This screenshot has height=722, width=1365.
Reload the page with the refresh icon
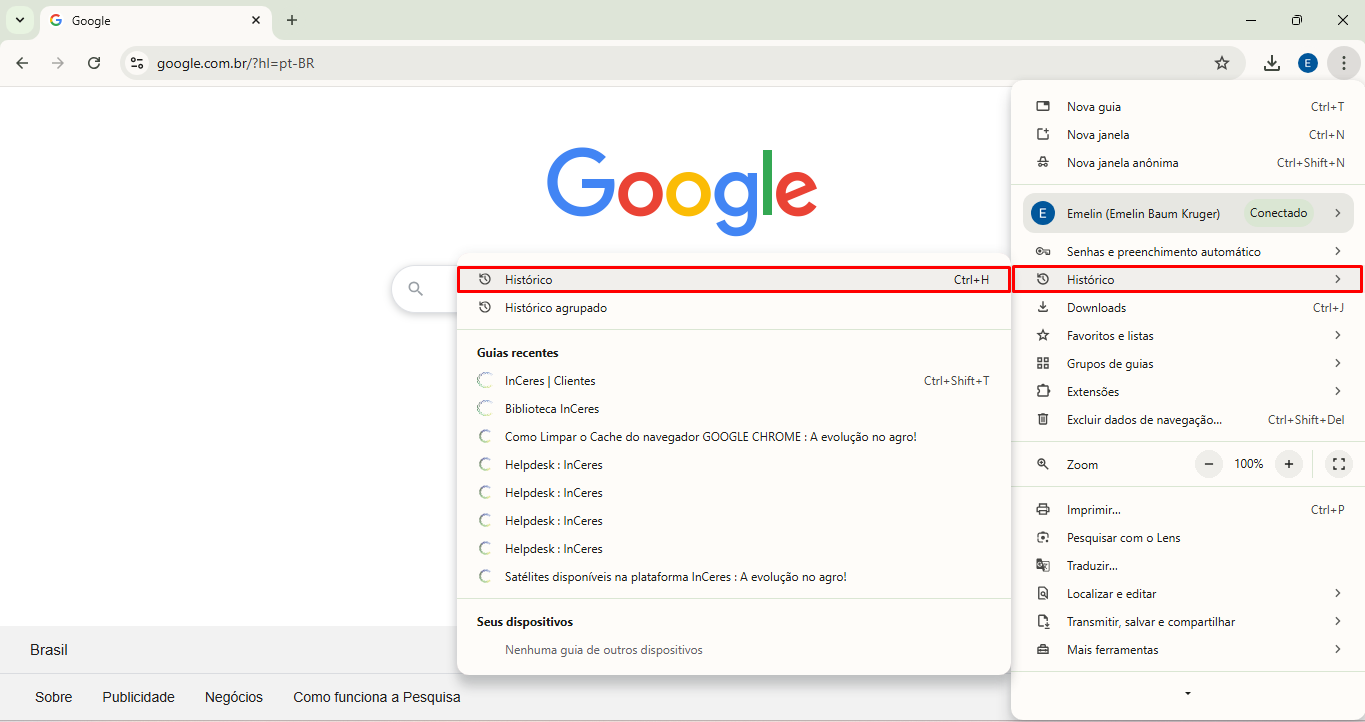94,63
